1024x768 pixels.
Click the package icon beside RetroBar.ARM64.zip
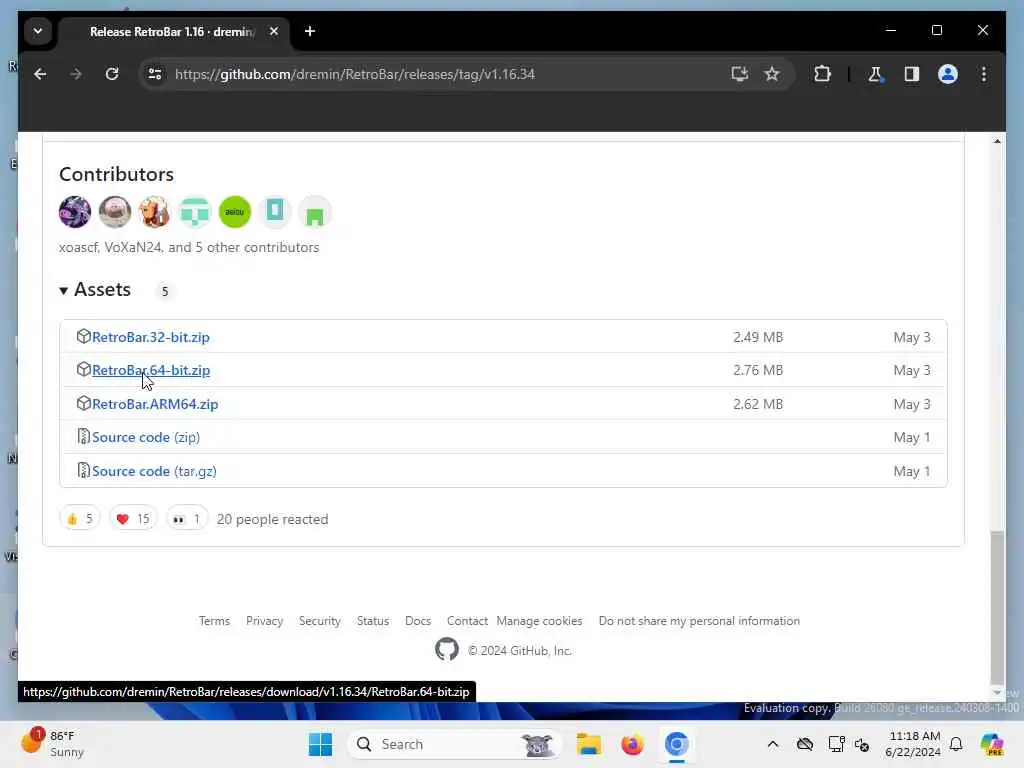pos(84,404)
